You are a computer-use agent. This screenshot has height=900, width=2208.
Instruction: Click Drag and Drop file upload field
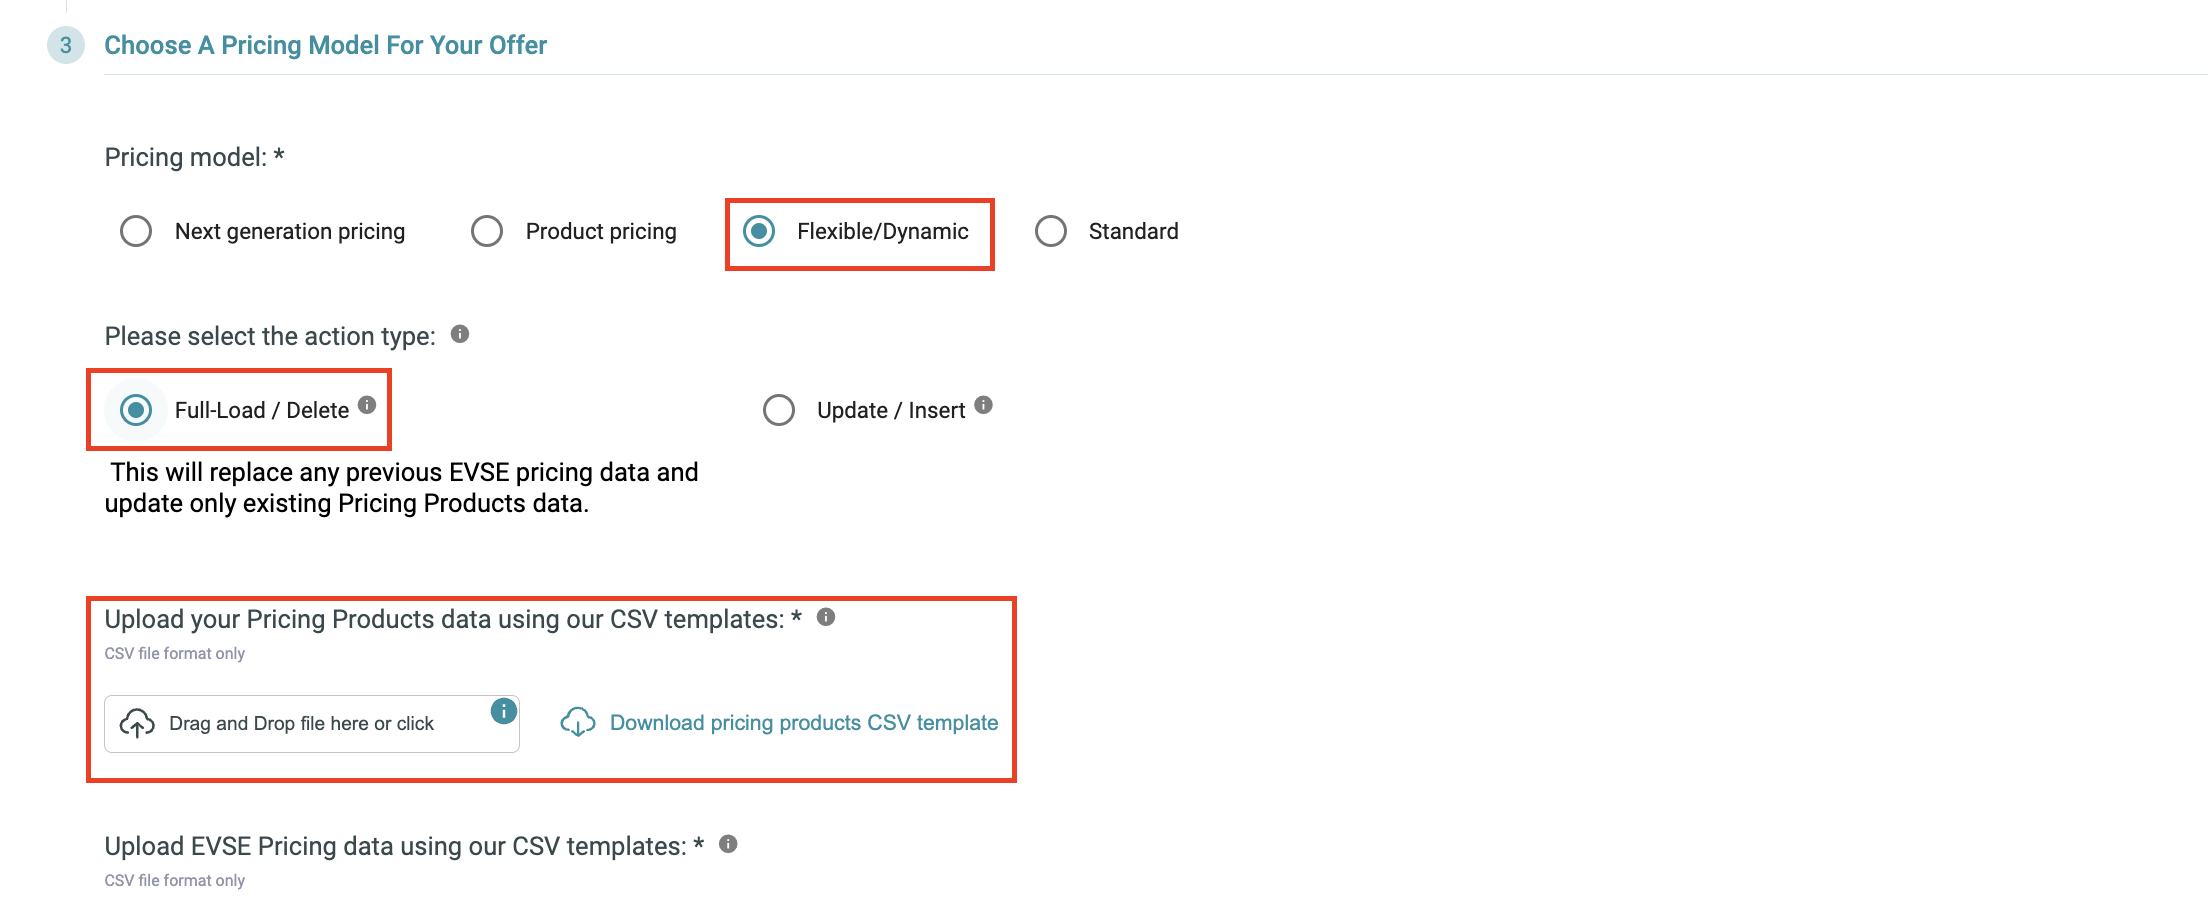point(312,724)
